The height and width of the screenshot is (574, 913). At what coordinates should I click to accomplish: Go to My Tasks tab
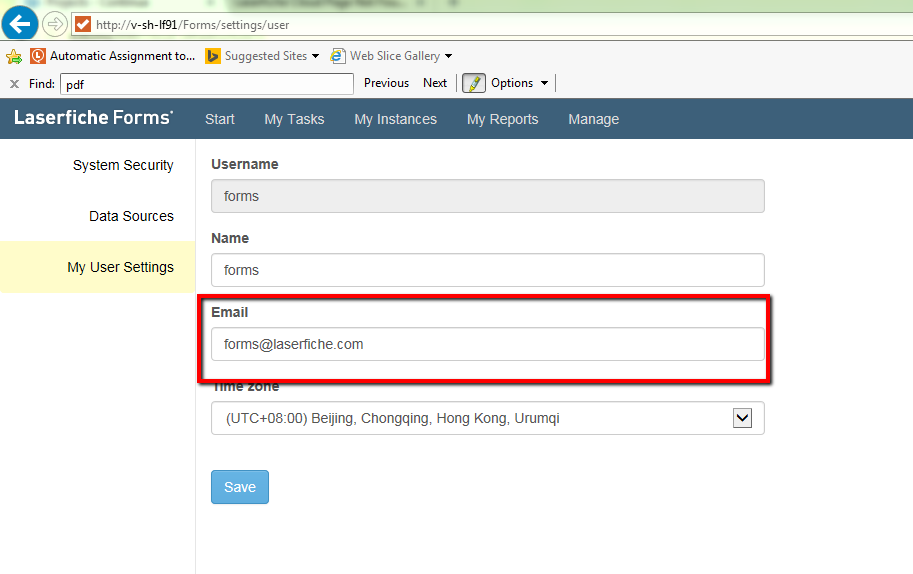point(294,119)
